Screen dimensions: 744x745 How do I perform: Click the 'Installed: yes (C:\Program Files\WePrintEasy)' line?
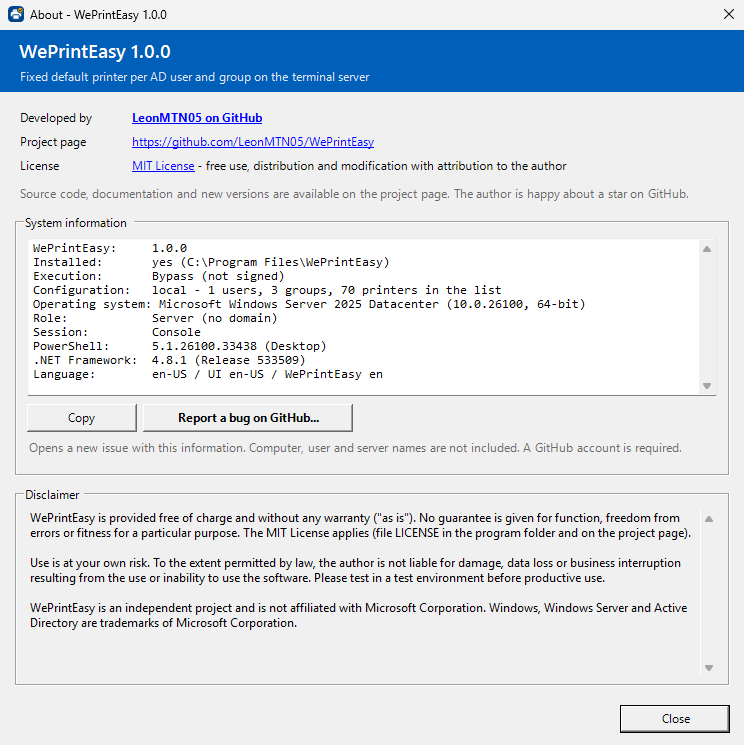(x=211, y=262)
